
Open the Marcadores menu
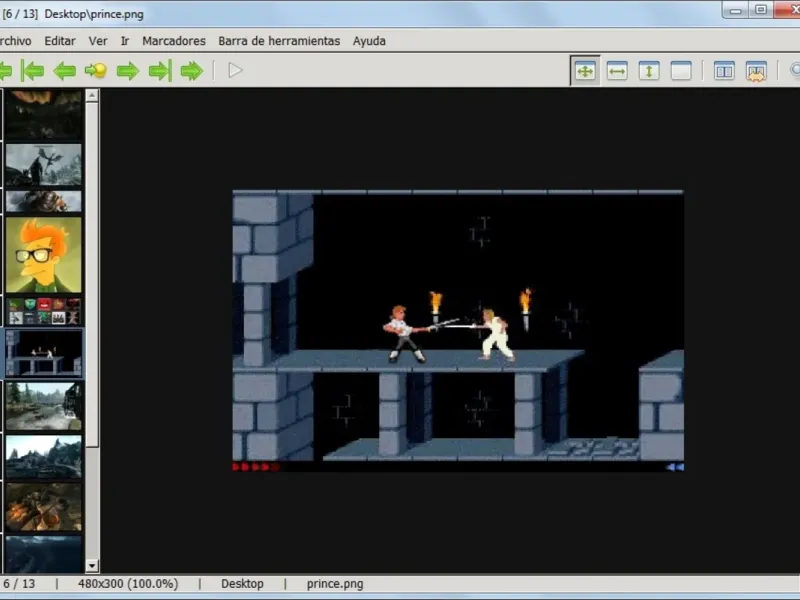point(174,41)
